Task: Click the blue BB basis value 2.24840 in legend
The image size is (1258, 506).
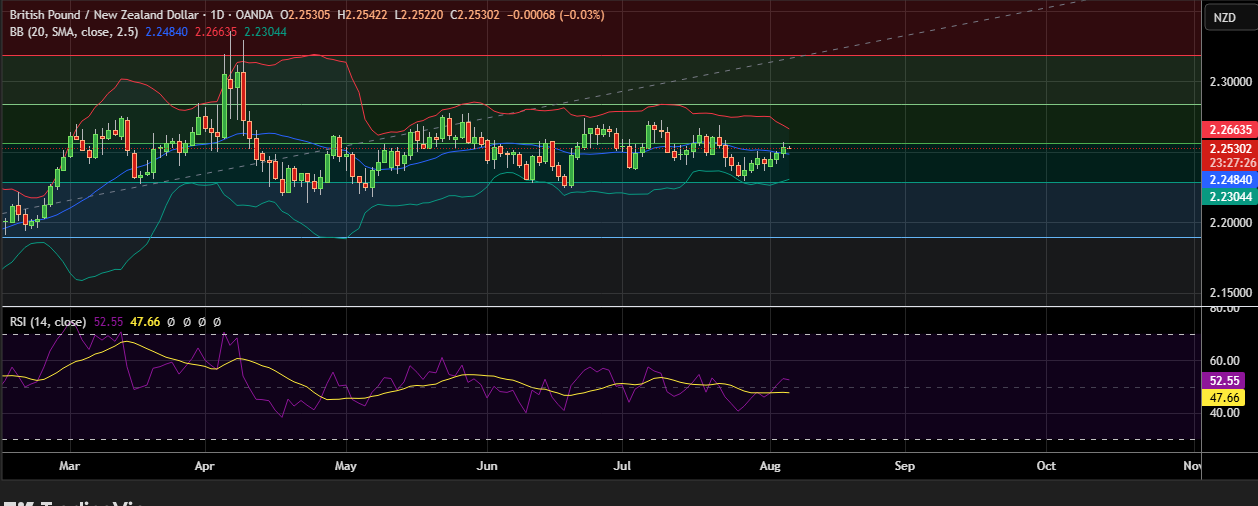Action: 166,31
